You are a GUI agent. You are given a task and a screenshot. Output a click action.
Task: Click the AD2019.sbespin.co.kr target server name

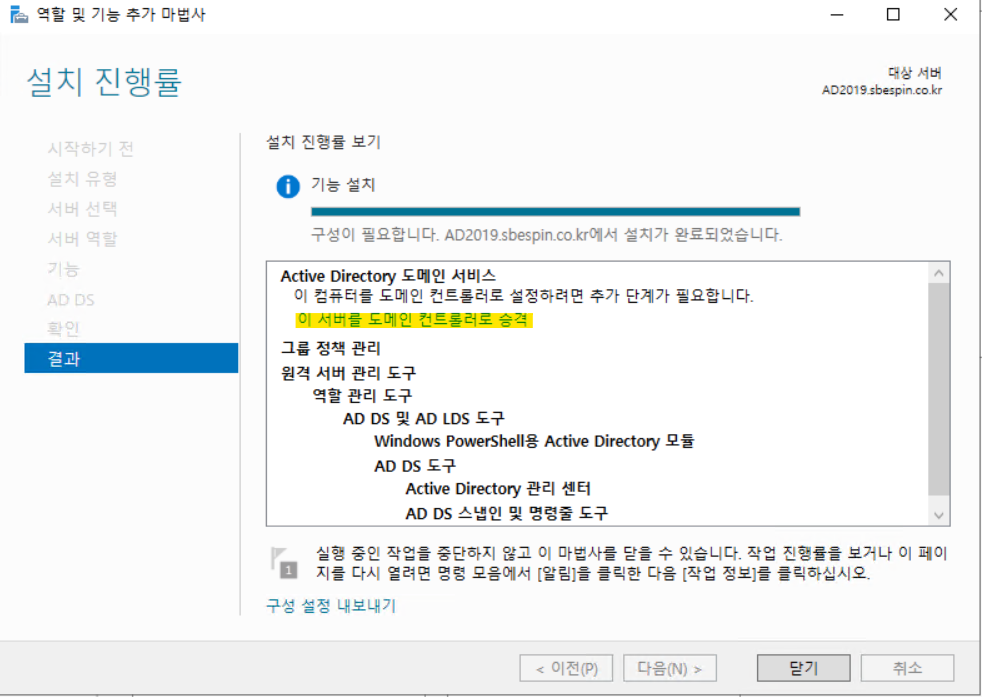pos(882,90)
